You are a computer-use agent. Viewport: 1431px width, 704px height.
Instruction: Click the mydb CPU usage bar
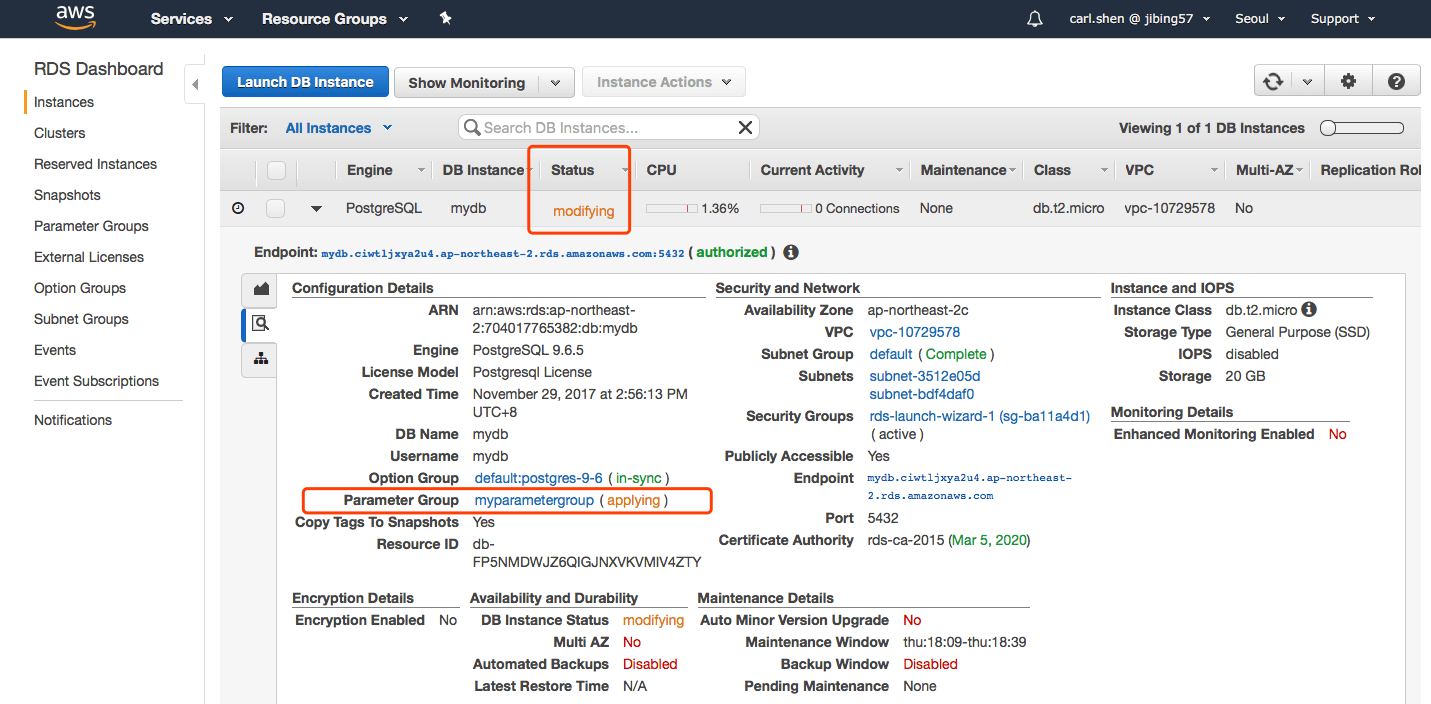672,209
